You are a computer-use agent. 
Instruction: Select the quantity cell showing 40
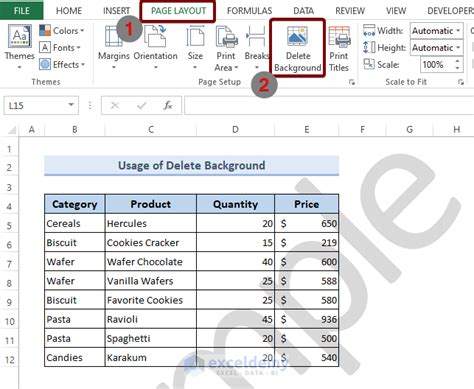click(235, 262)
